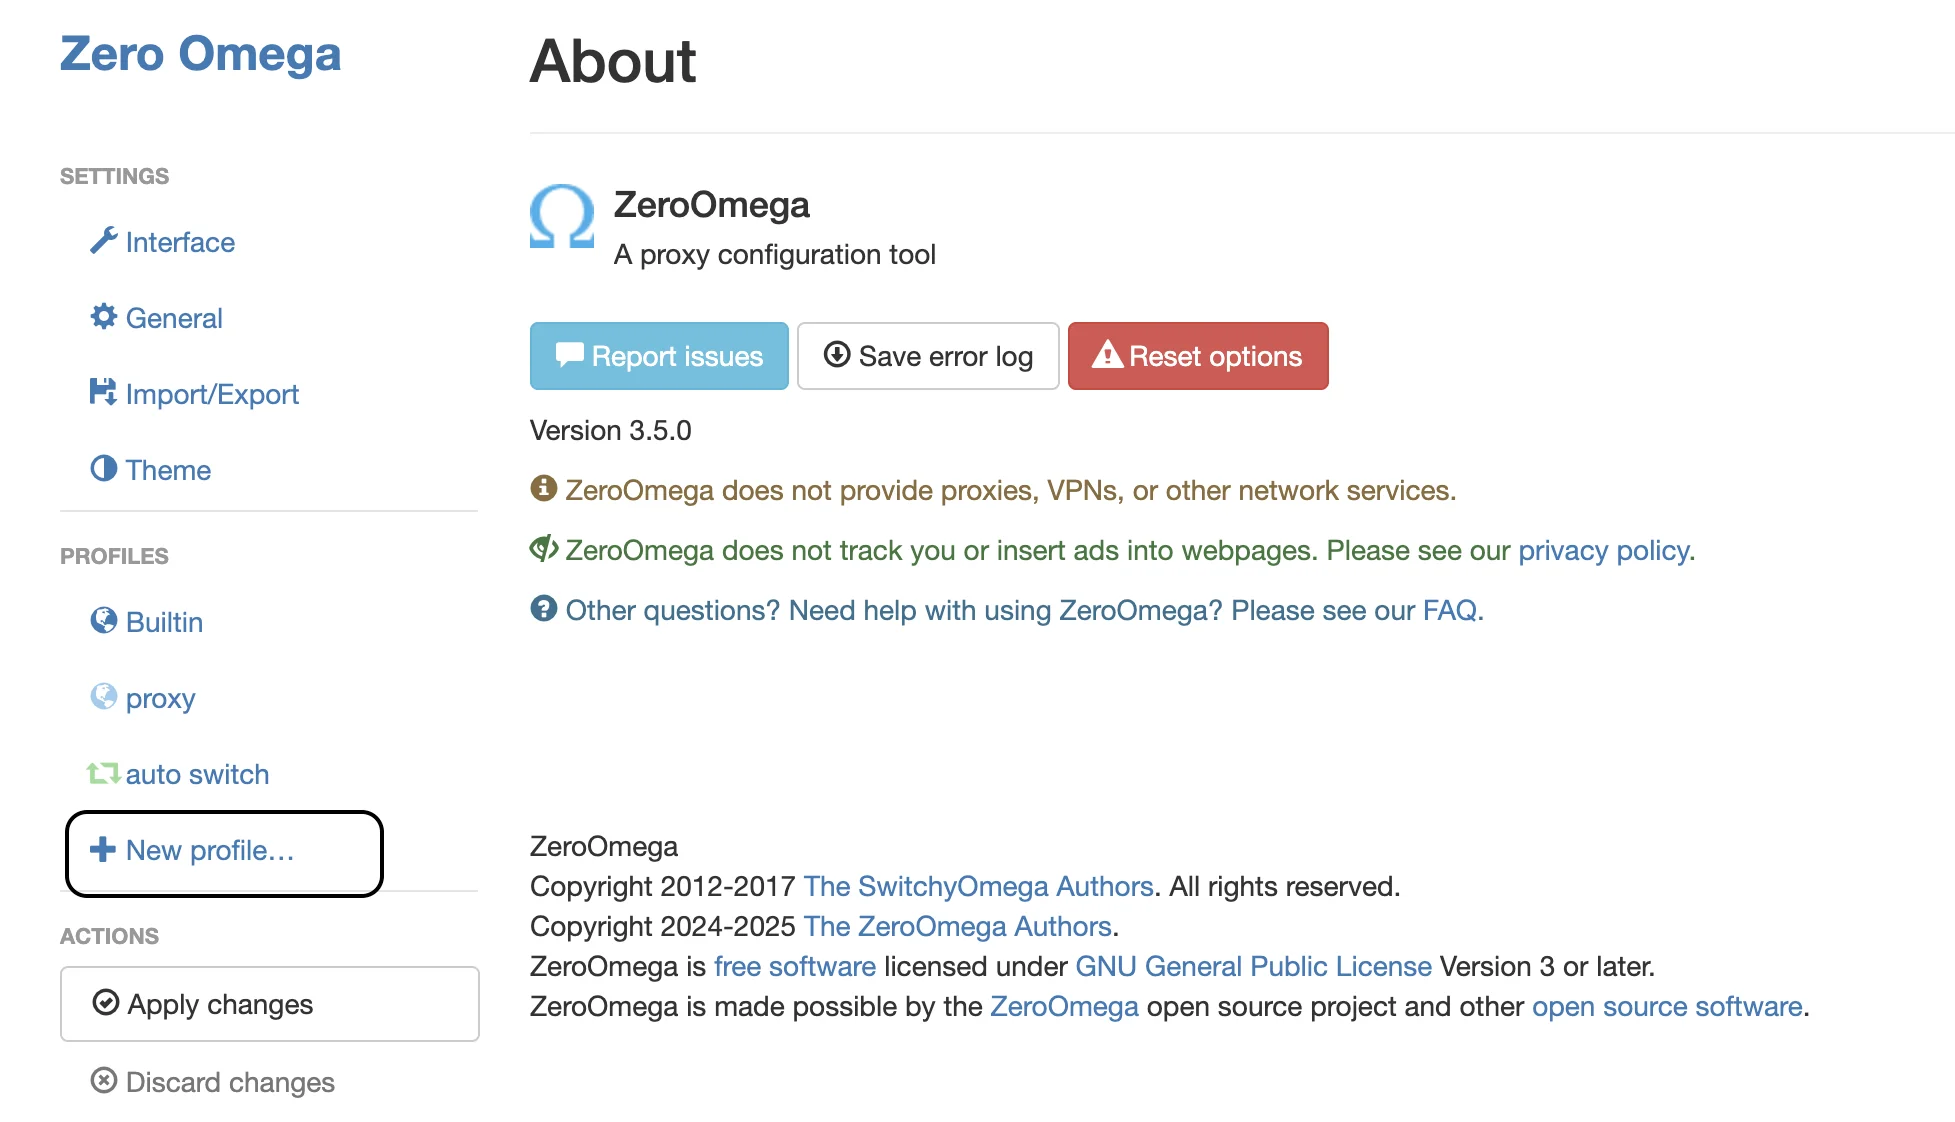Image resolution: width=1955 pixels, height=1122 pixels.
Task: Click 'A proxy configuration tool' text
Action: (x=775, y=254)
